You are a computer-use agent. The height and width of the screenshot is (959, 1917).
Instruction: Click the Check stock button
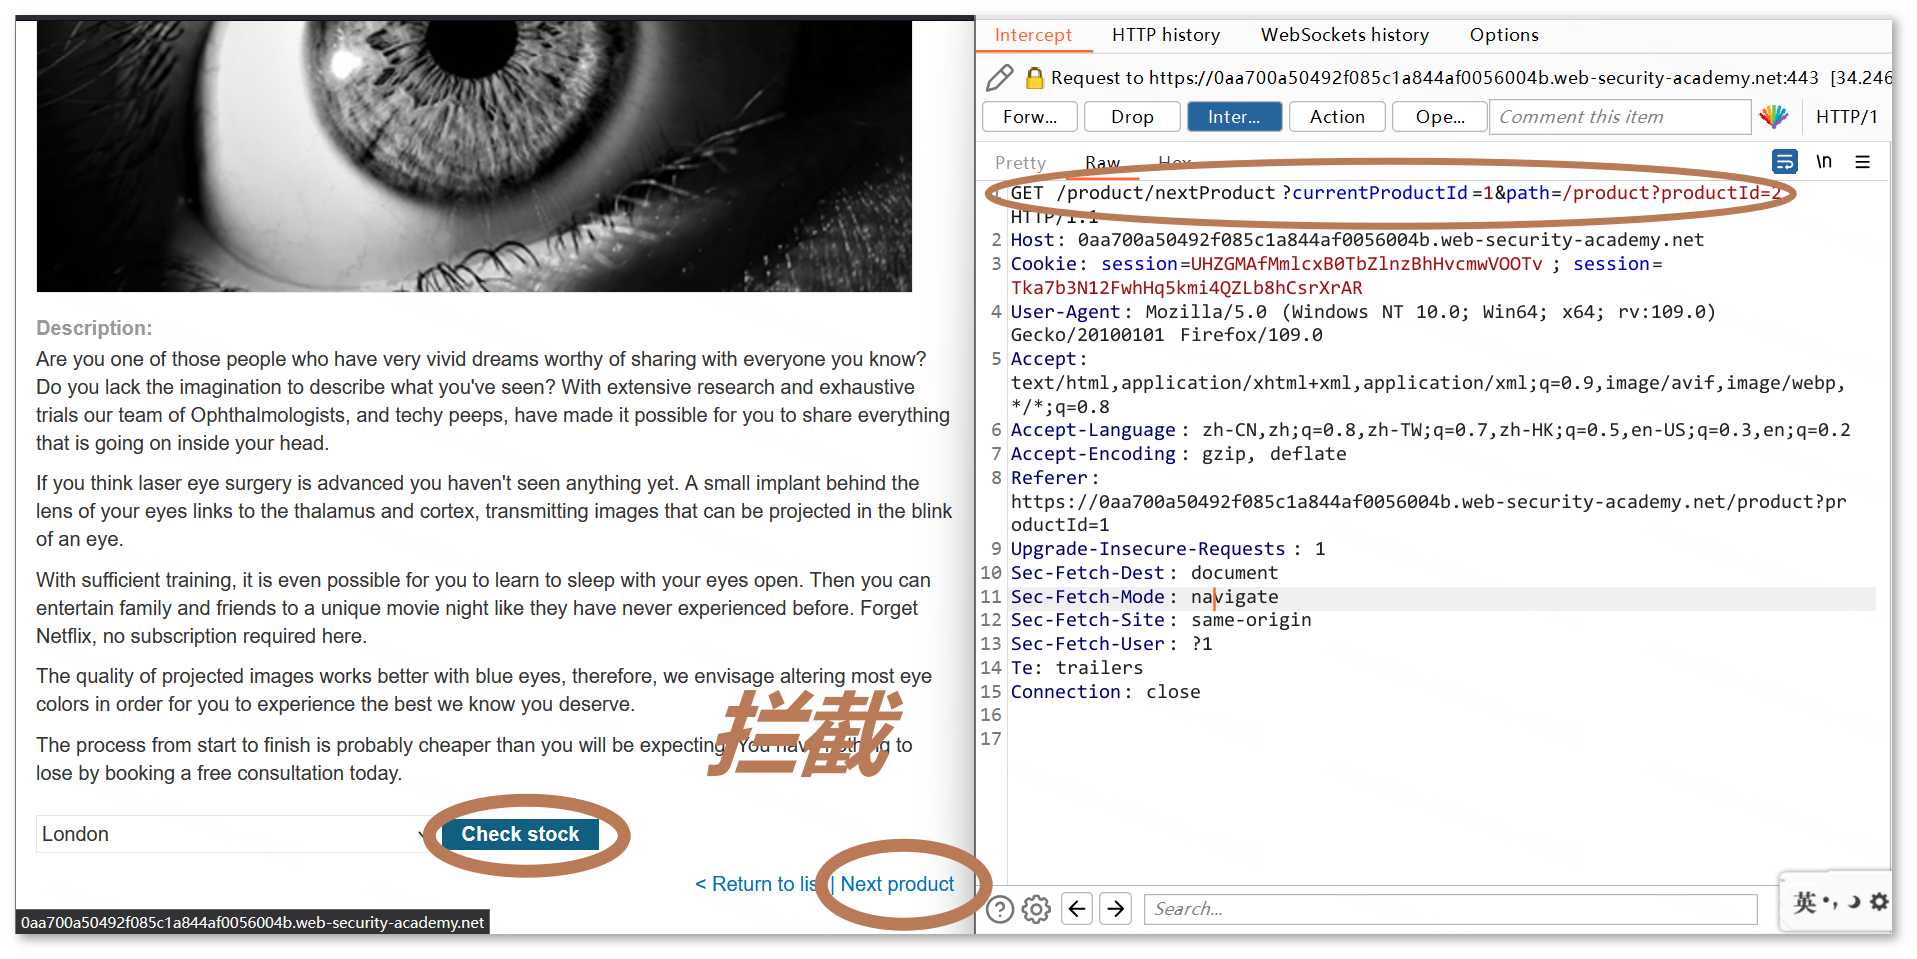[x=520, y=834]
